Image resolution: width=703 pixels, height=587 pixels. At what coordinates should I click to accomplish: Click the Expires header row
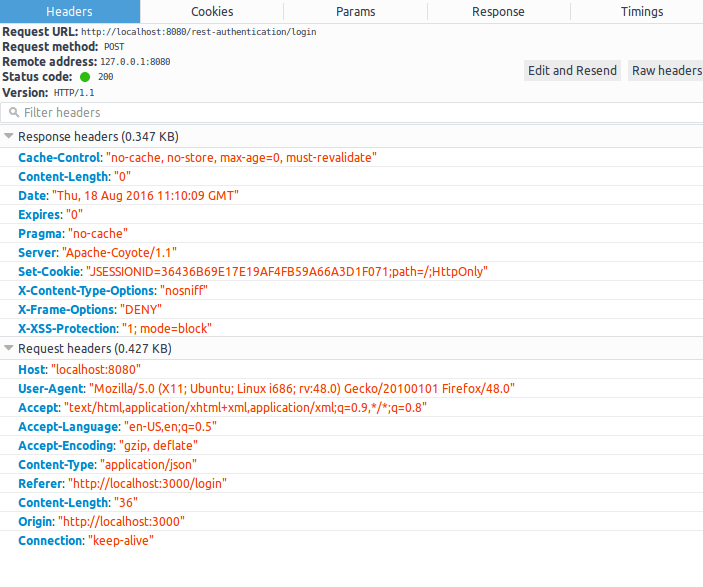pos(352,214)
